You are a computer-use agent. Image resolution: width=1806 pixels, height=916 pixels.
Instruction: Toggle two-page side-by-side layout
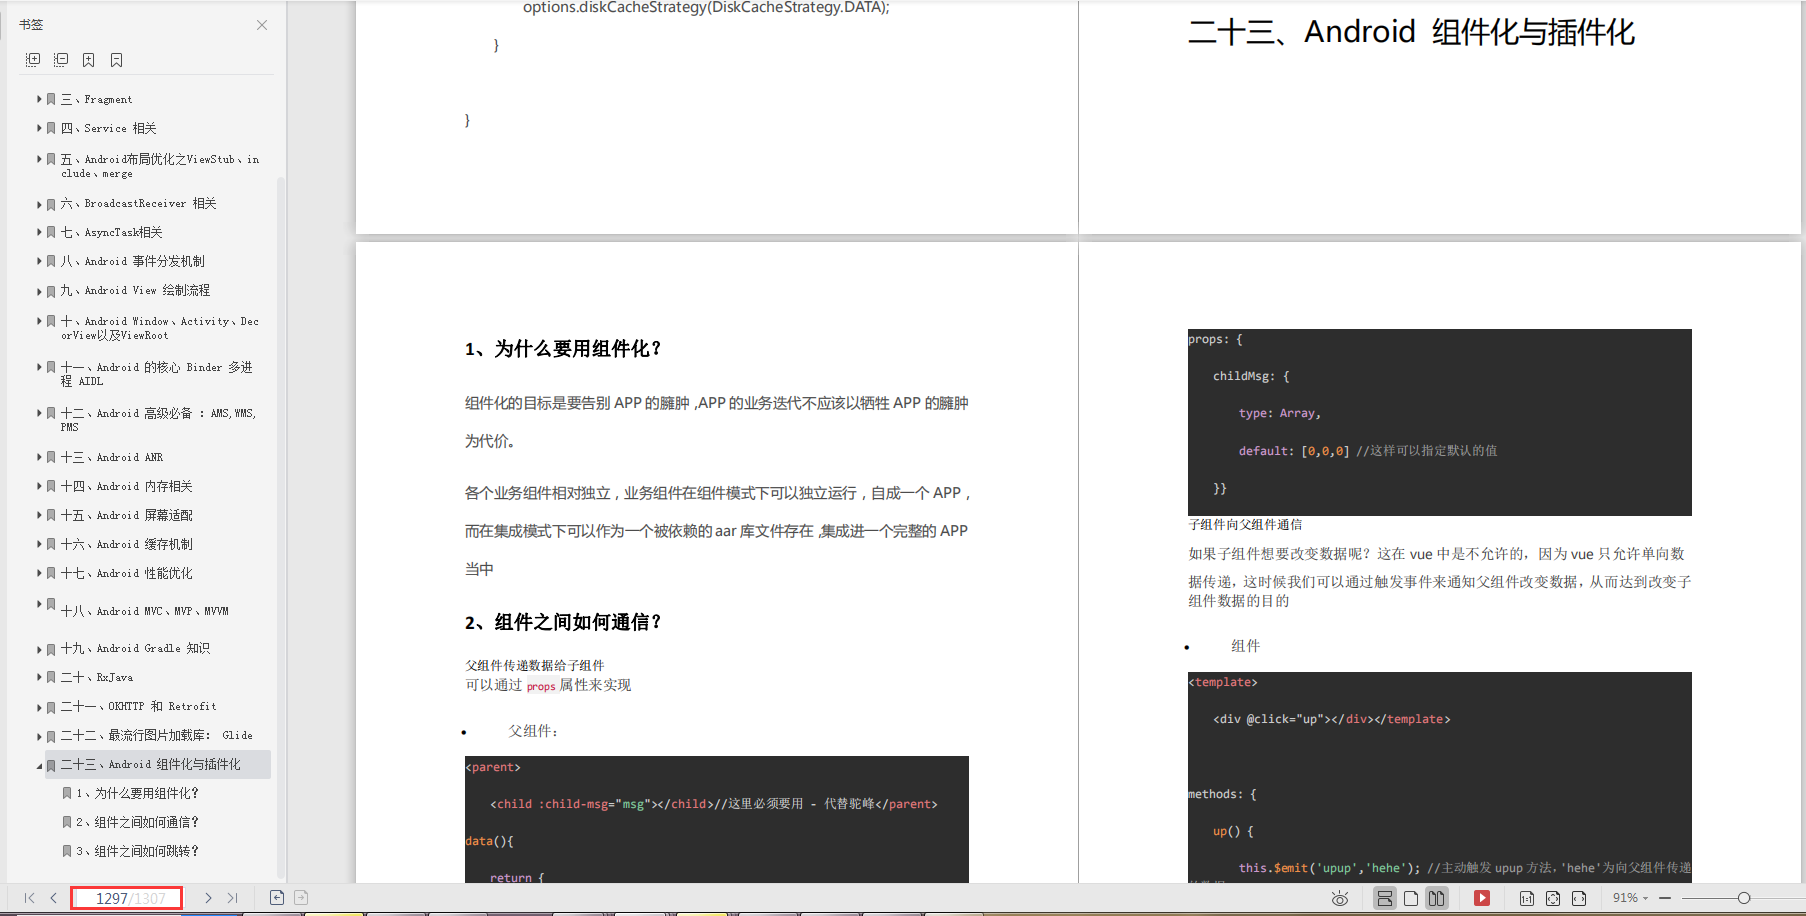tap(1437, 898)
